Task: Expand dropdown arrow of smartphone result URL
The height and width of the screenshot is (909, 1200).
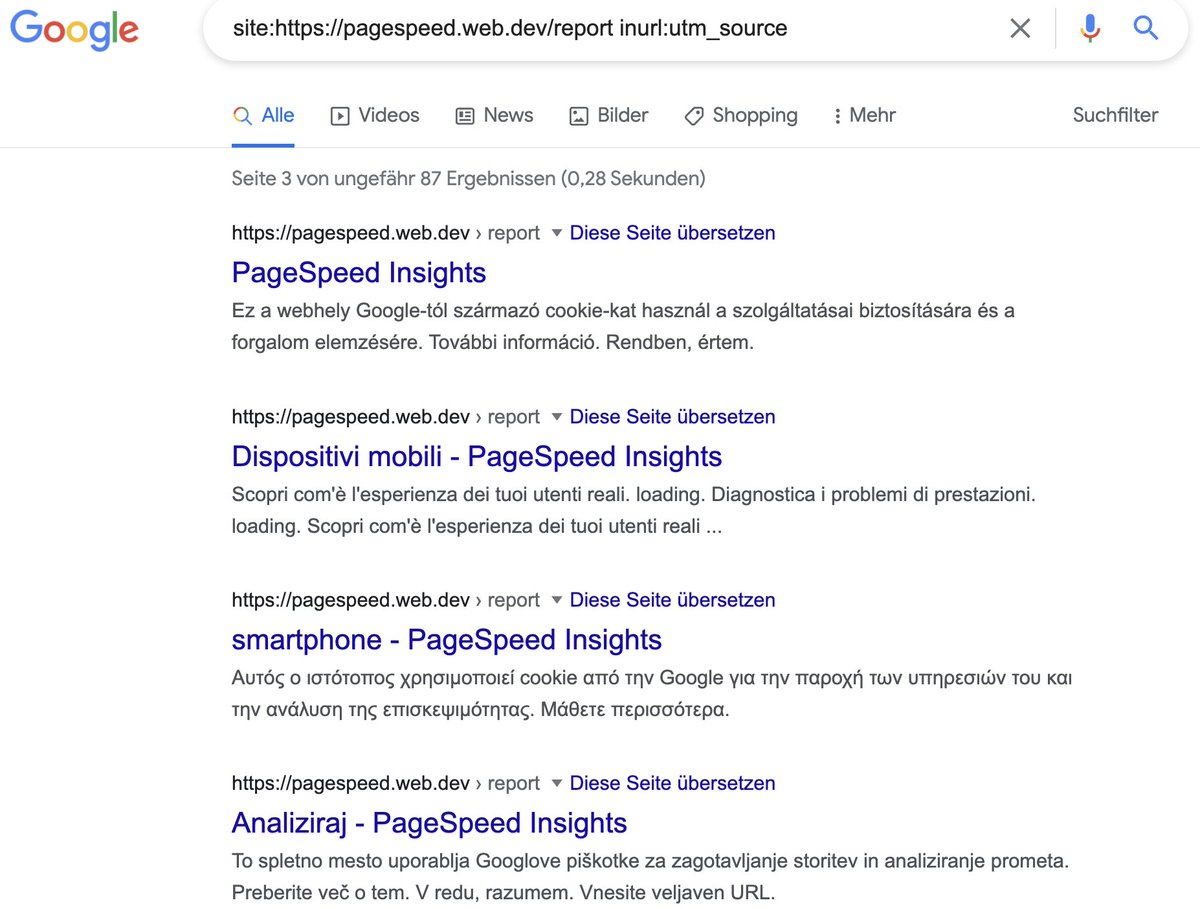Action: (557, 600)
